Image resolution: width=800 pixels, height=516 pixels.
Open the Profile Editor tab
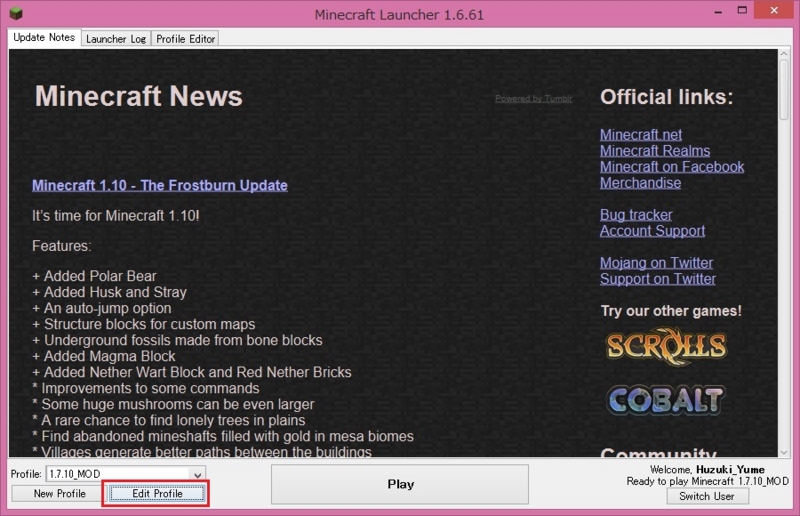185,39
